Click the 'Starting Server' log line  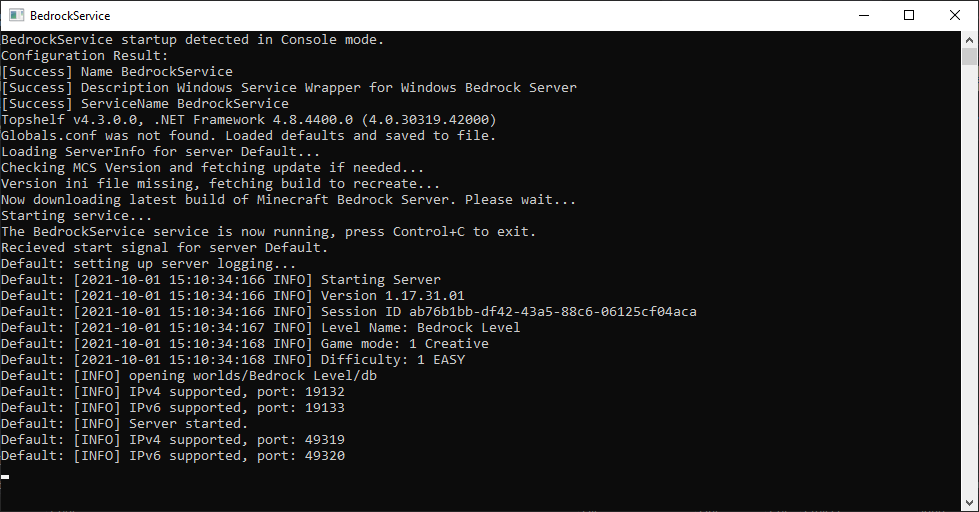(221, 280)
